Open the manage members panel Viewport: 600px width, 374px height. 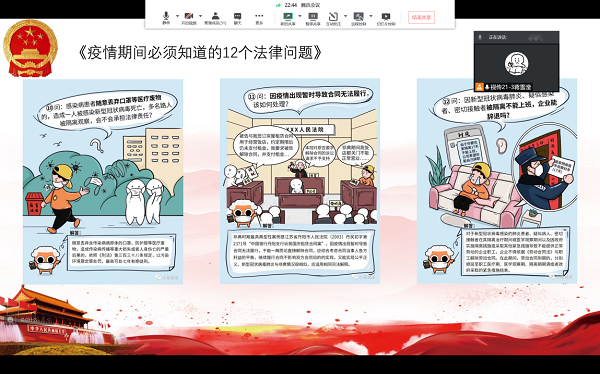coord(215,18)
